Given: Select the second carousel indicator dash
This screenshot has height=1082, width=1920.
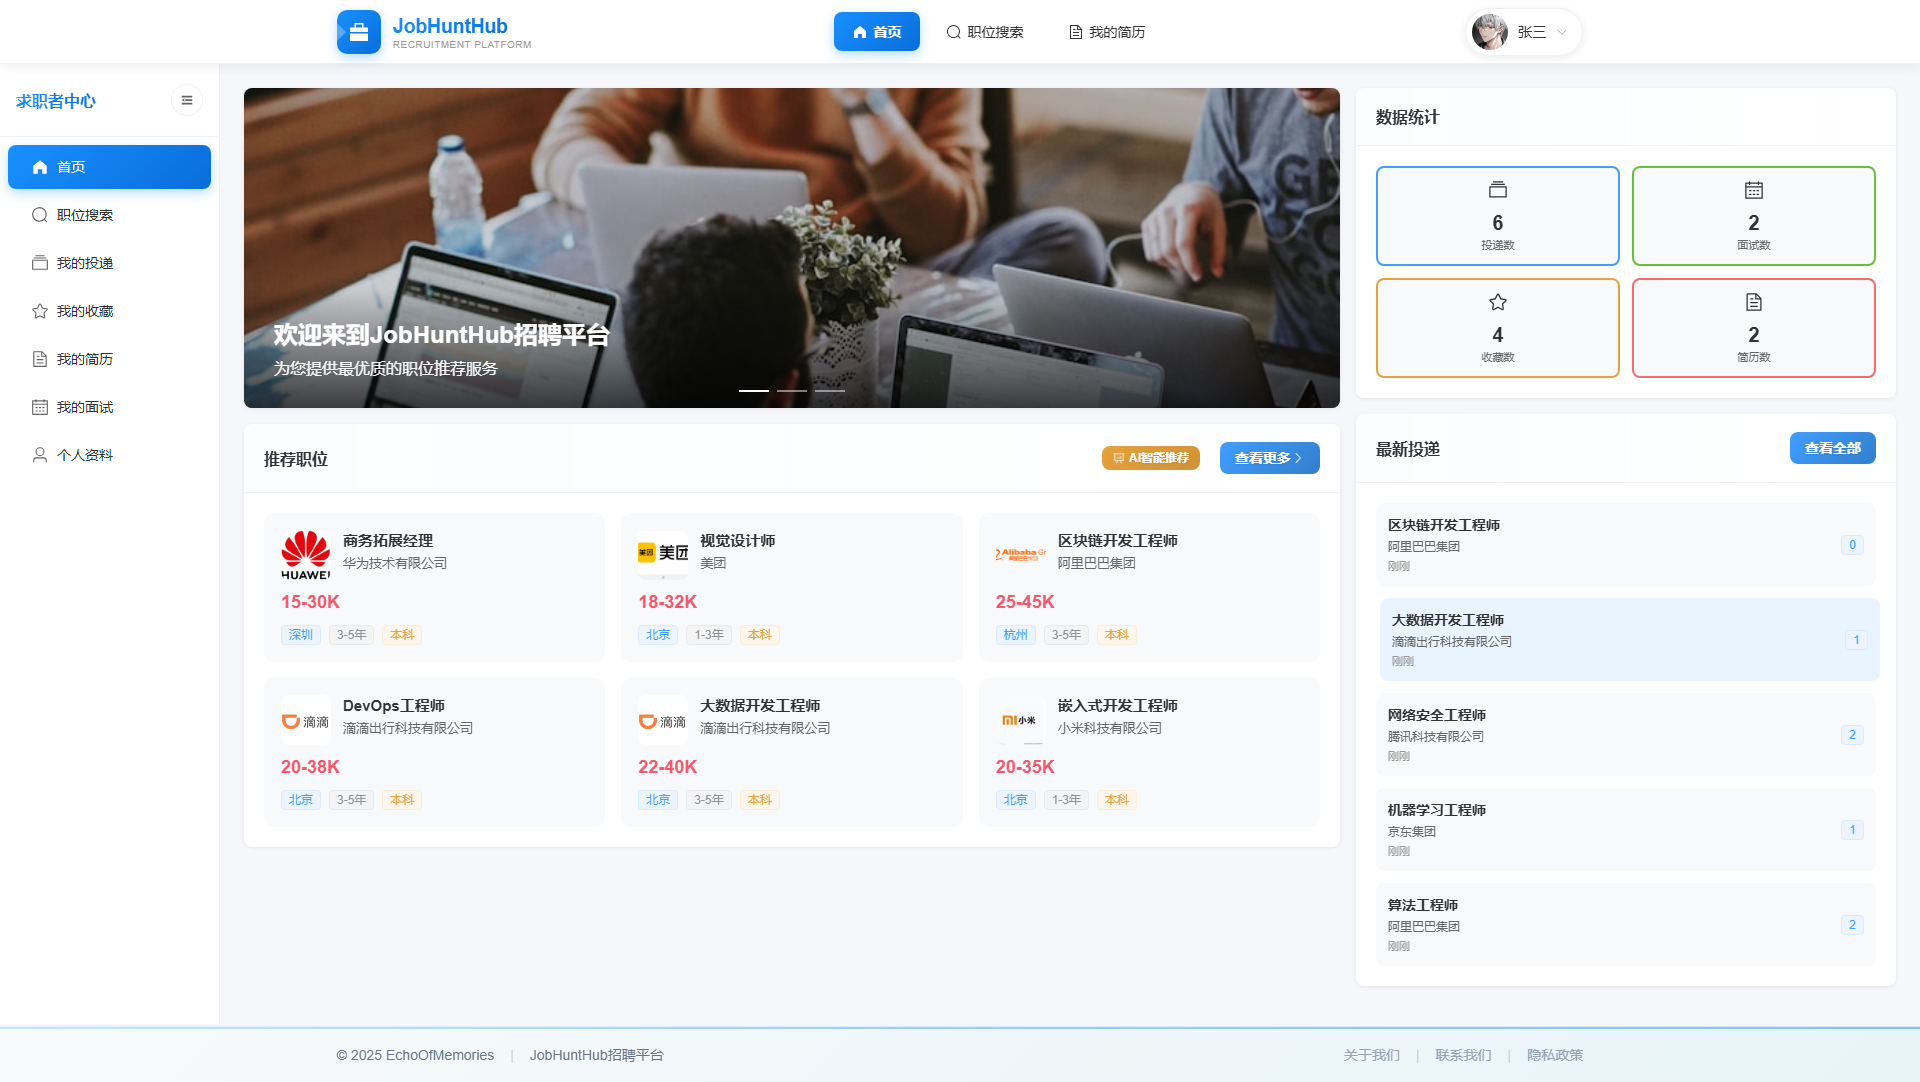Looking at the screenshot, I should point(791,390).
